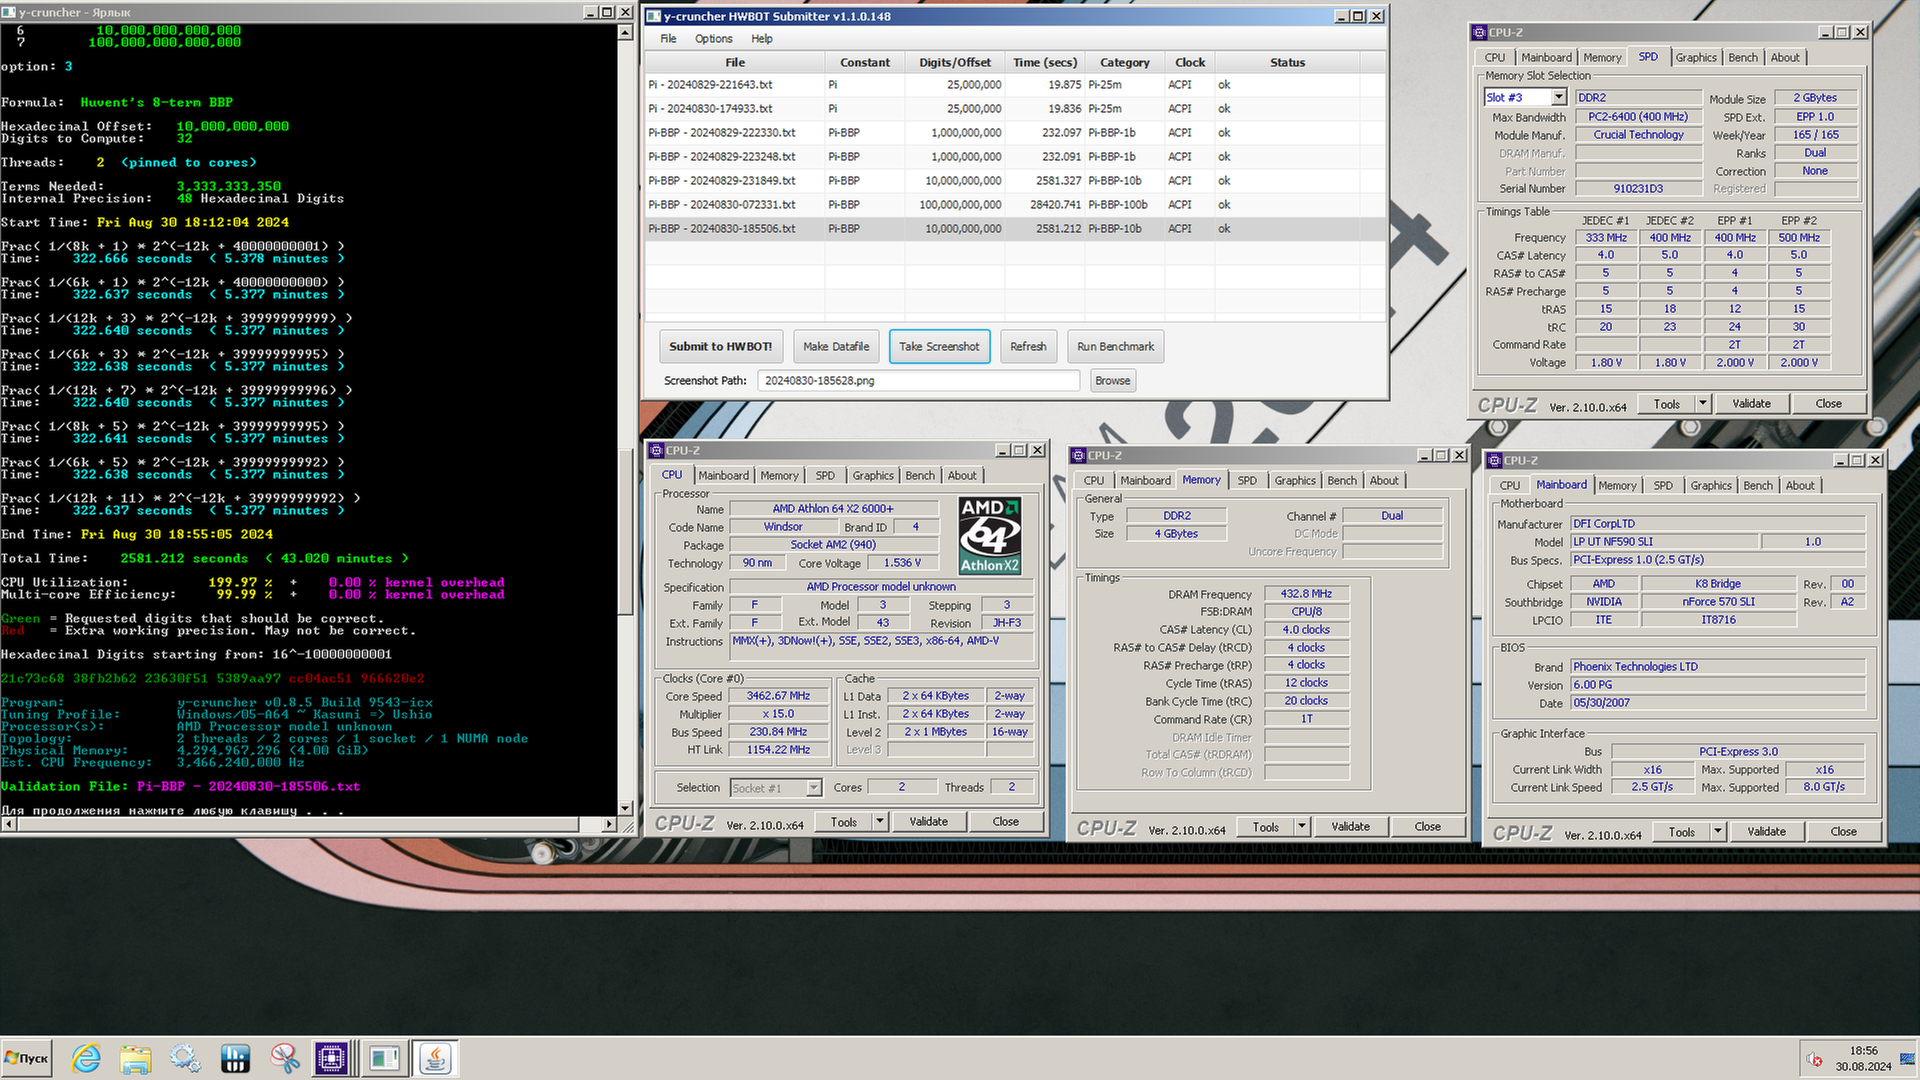
Task: Open the Help menu in HWBOT Submitter
Action: click(761, 38)
